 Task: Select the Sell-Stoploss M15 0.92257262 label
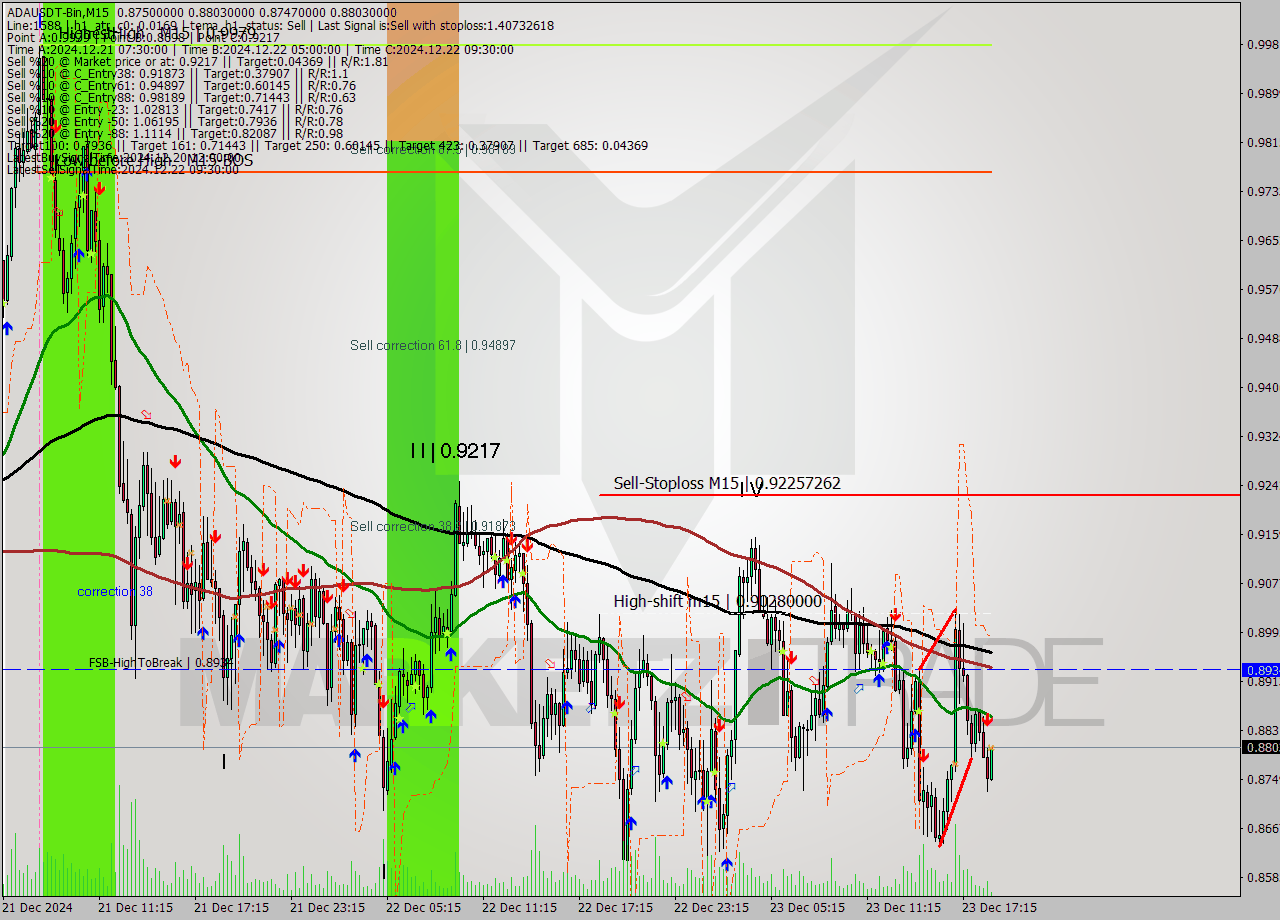pyautogui.click(x=727, y=484)
